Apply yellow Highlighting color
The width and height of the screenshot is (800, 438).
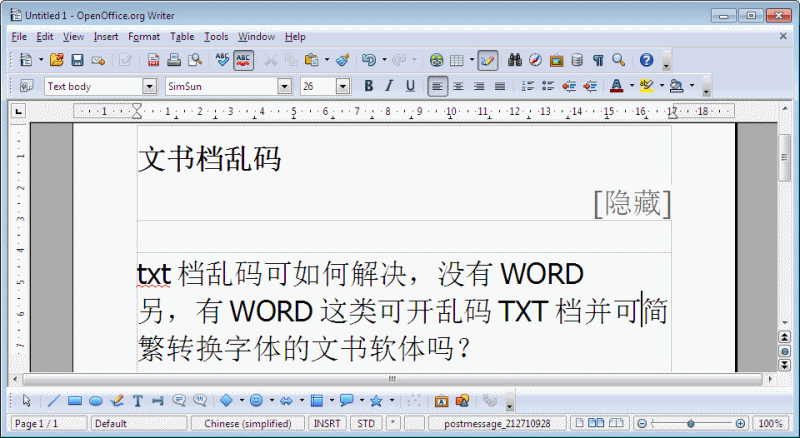pyautogui.click(x=646, y=86)
